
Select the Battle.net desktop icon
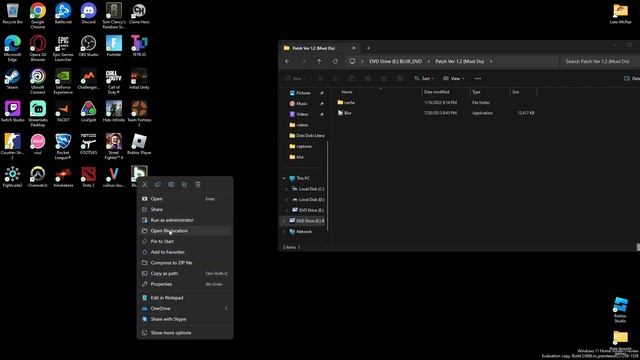63,13
